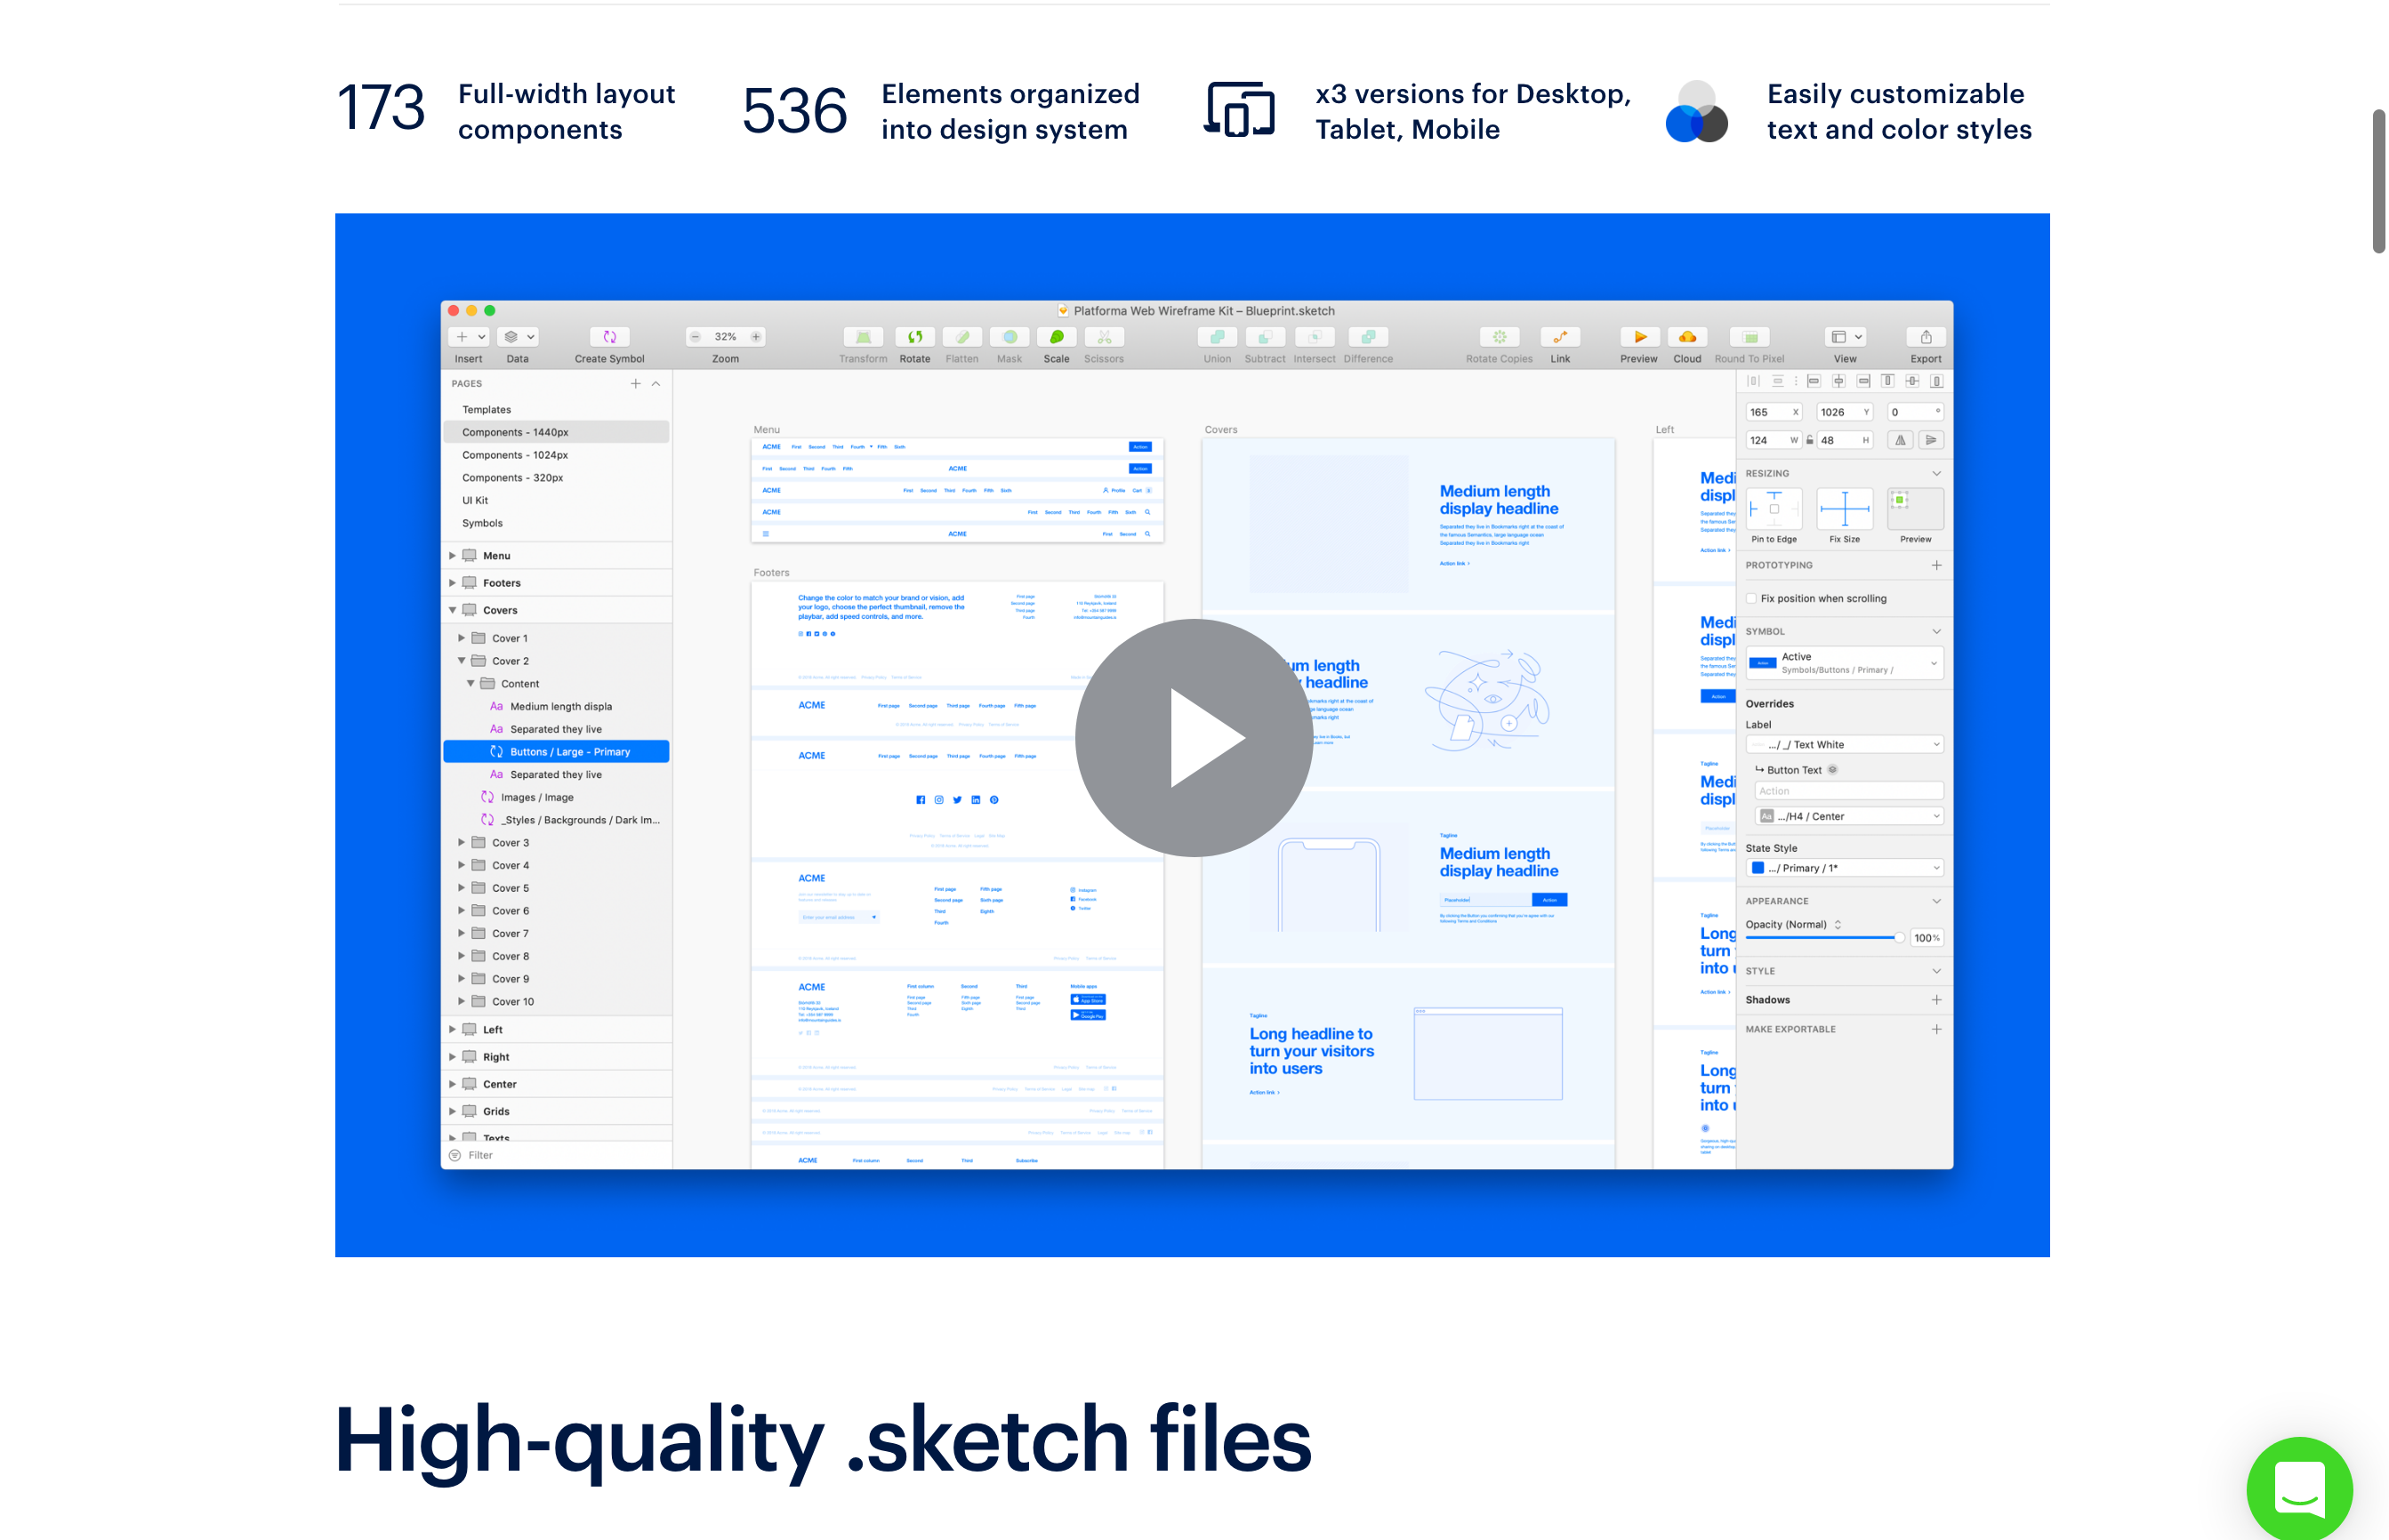This screenshot has height=1540, width=2389.
Task: Select the Rotate tool in toolbar
Action: click(914, 337)
